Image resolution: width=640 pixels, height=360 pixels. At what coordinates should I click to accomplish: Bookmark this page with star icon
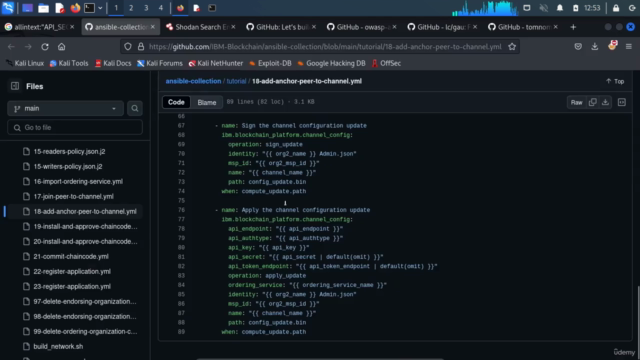[x=512, y=47]
